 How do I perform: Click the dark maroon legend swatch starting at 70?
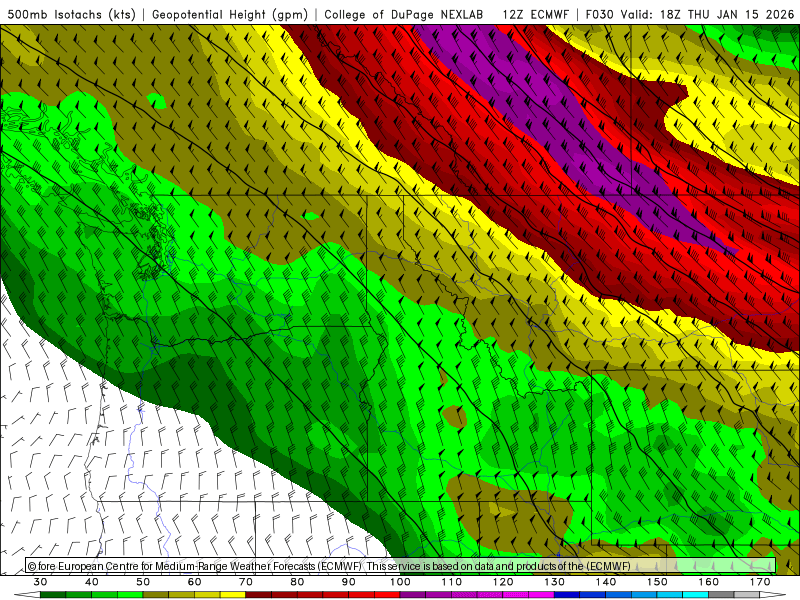click(259, 595)
